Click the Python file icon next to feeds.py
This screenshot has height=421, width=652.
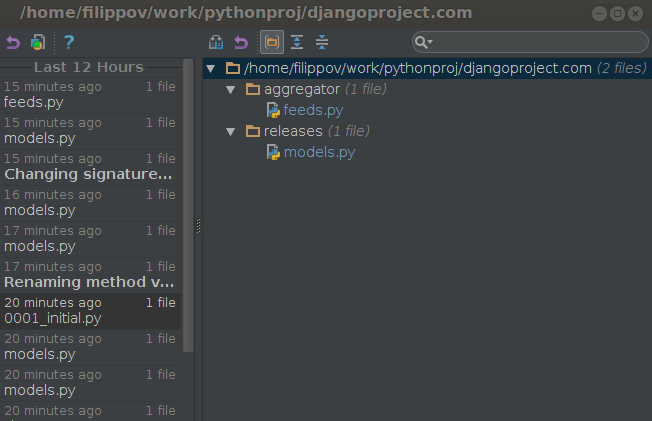tap(273, 110)
